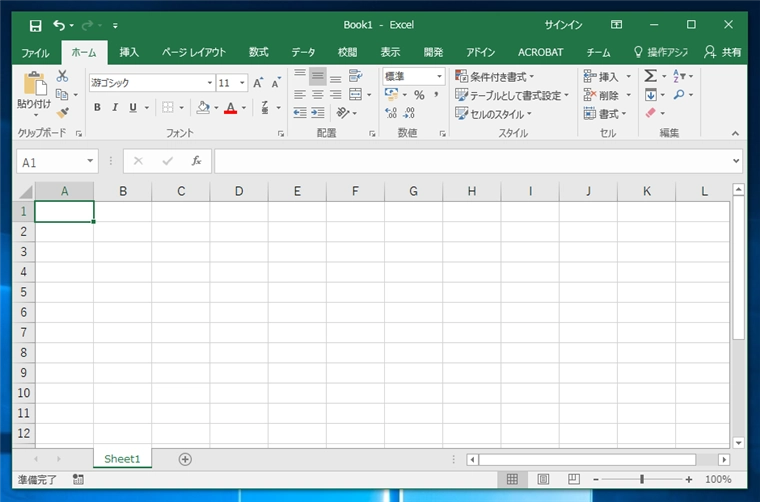Insert AutoSum formula
760x502 pixels.
650,76
